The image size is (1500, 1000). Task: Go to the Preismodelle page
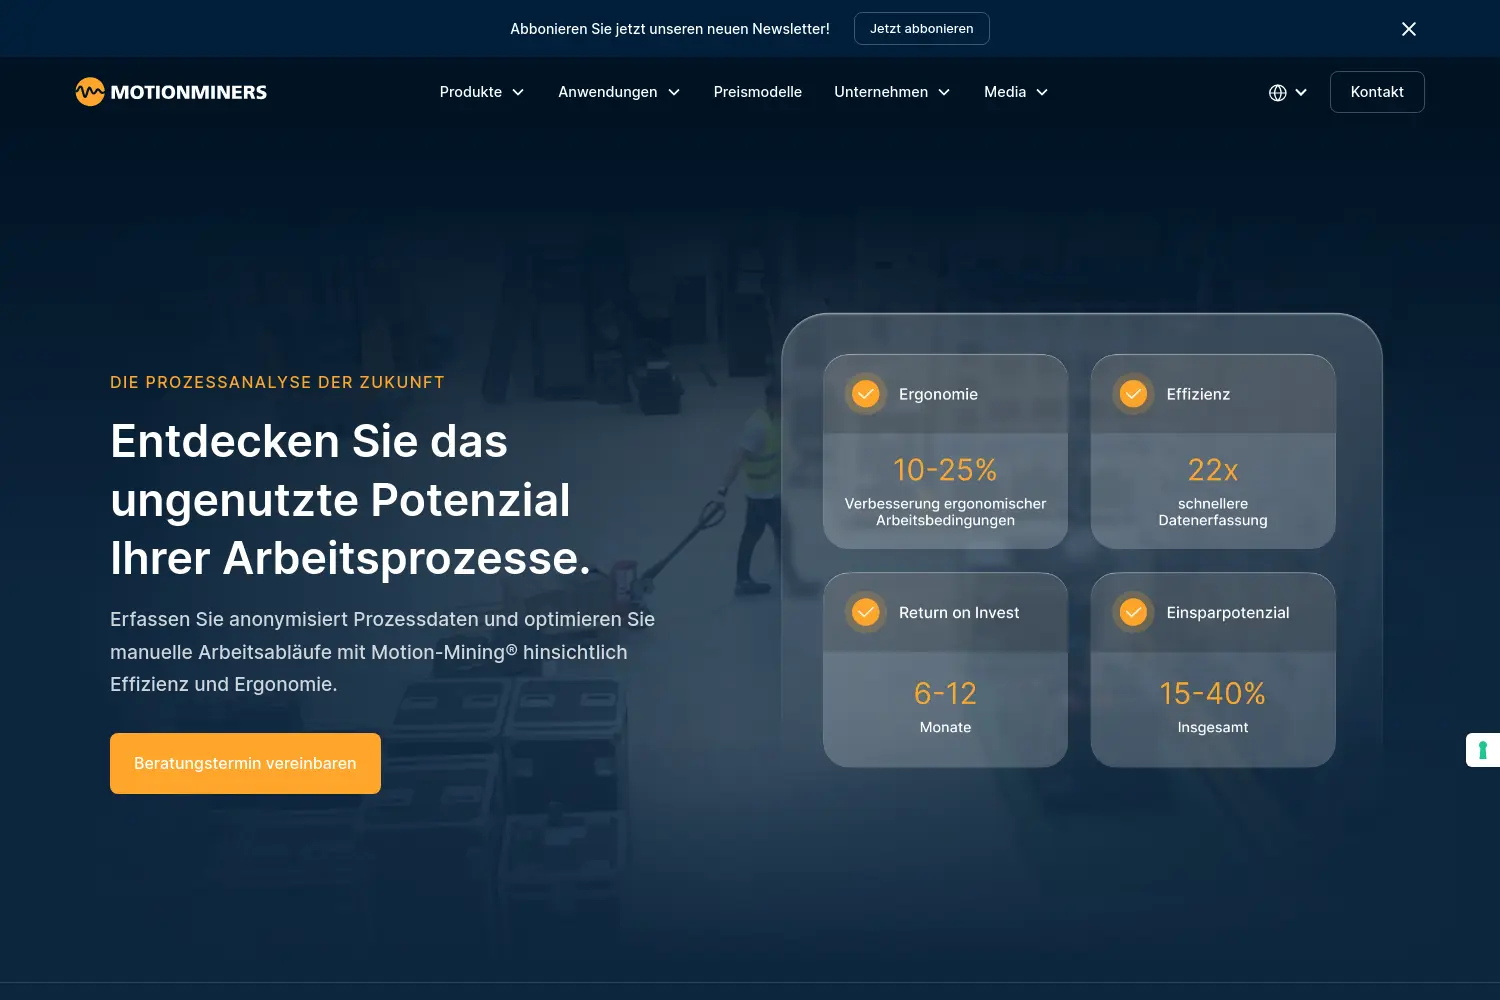[x=758, y=92]
